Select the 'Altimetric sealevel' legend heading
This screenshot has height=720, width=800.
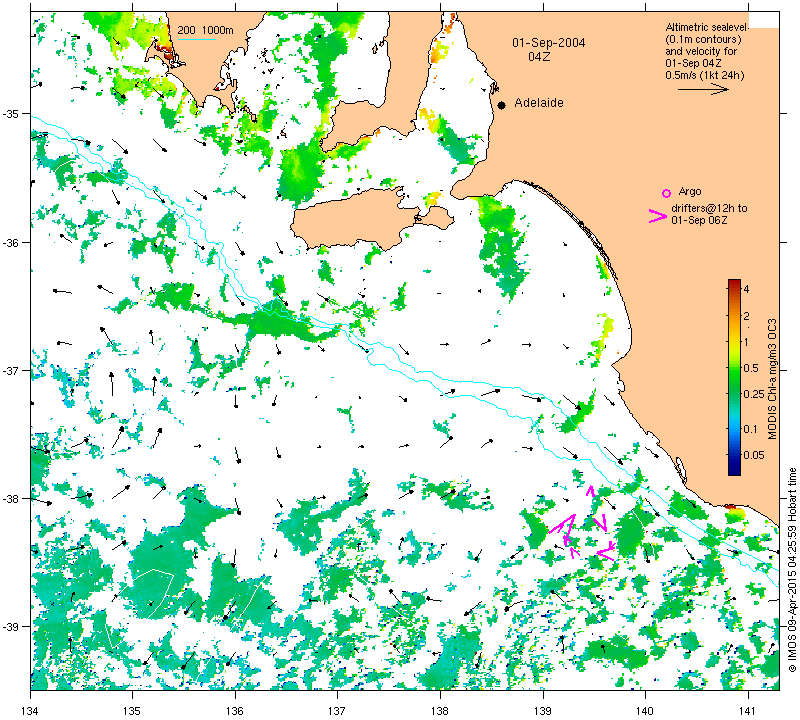point(706,28)
